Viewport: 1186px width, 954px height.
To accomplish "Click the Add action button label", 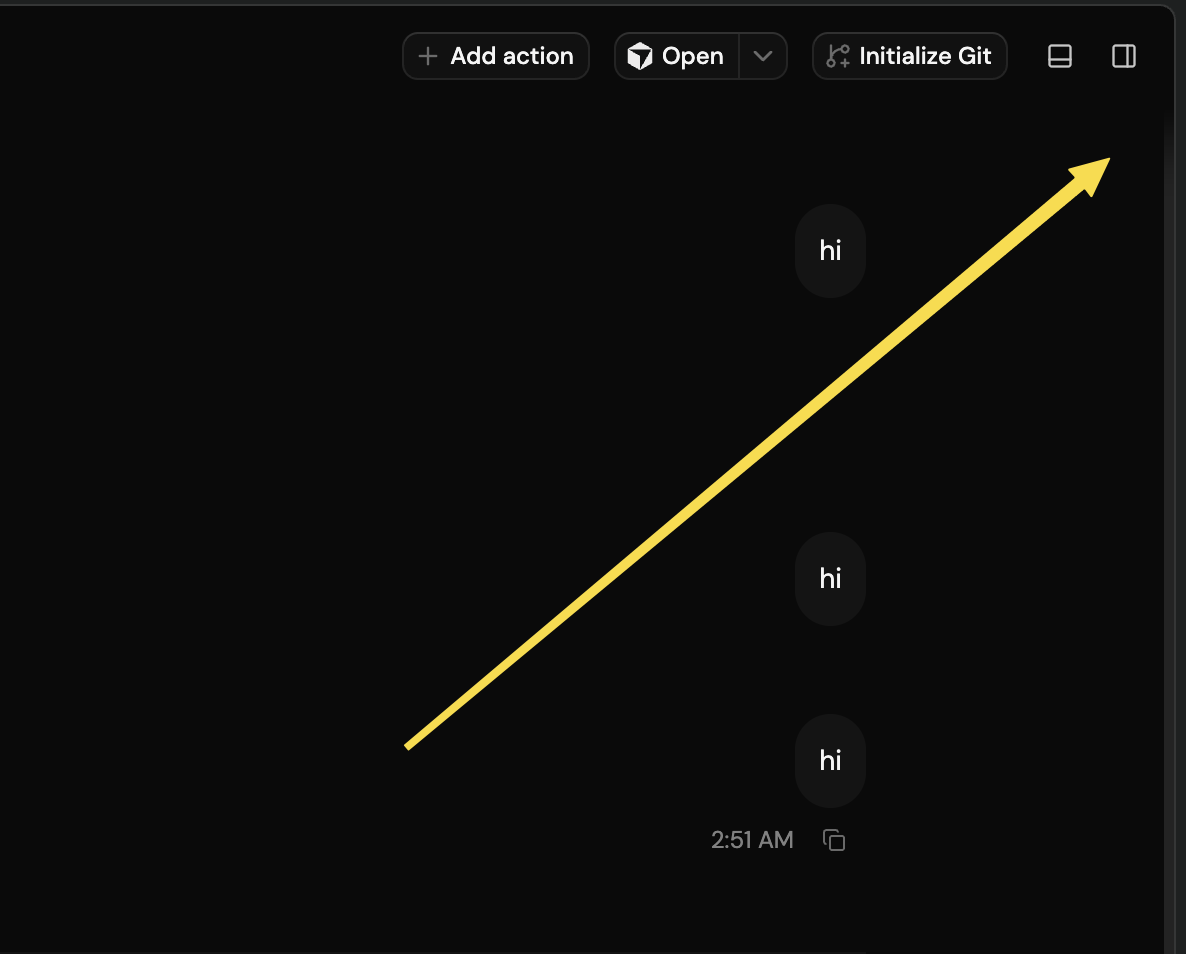I will coord(512,56).
